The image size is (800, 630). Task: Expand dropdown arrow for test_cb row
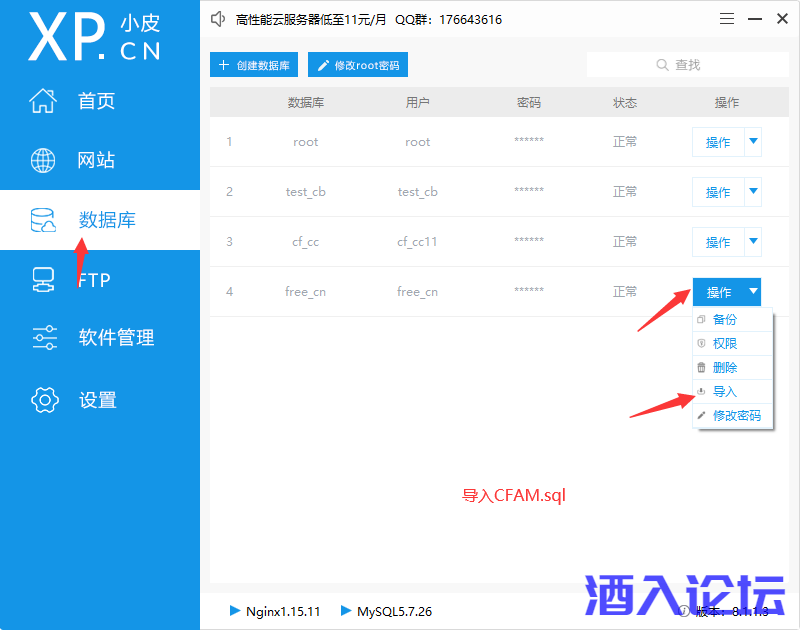coord(753,192)
